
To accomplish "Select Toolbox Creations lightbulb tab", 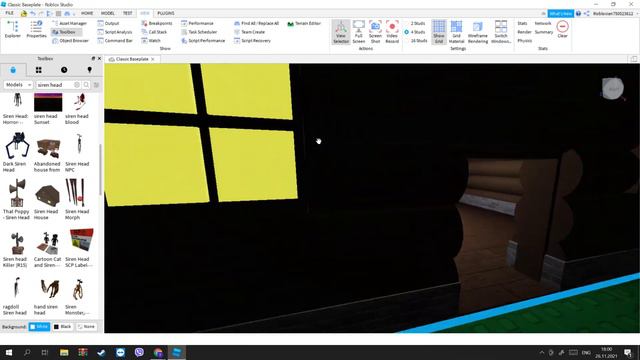I will click(89, 70).
